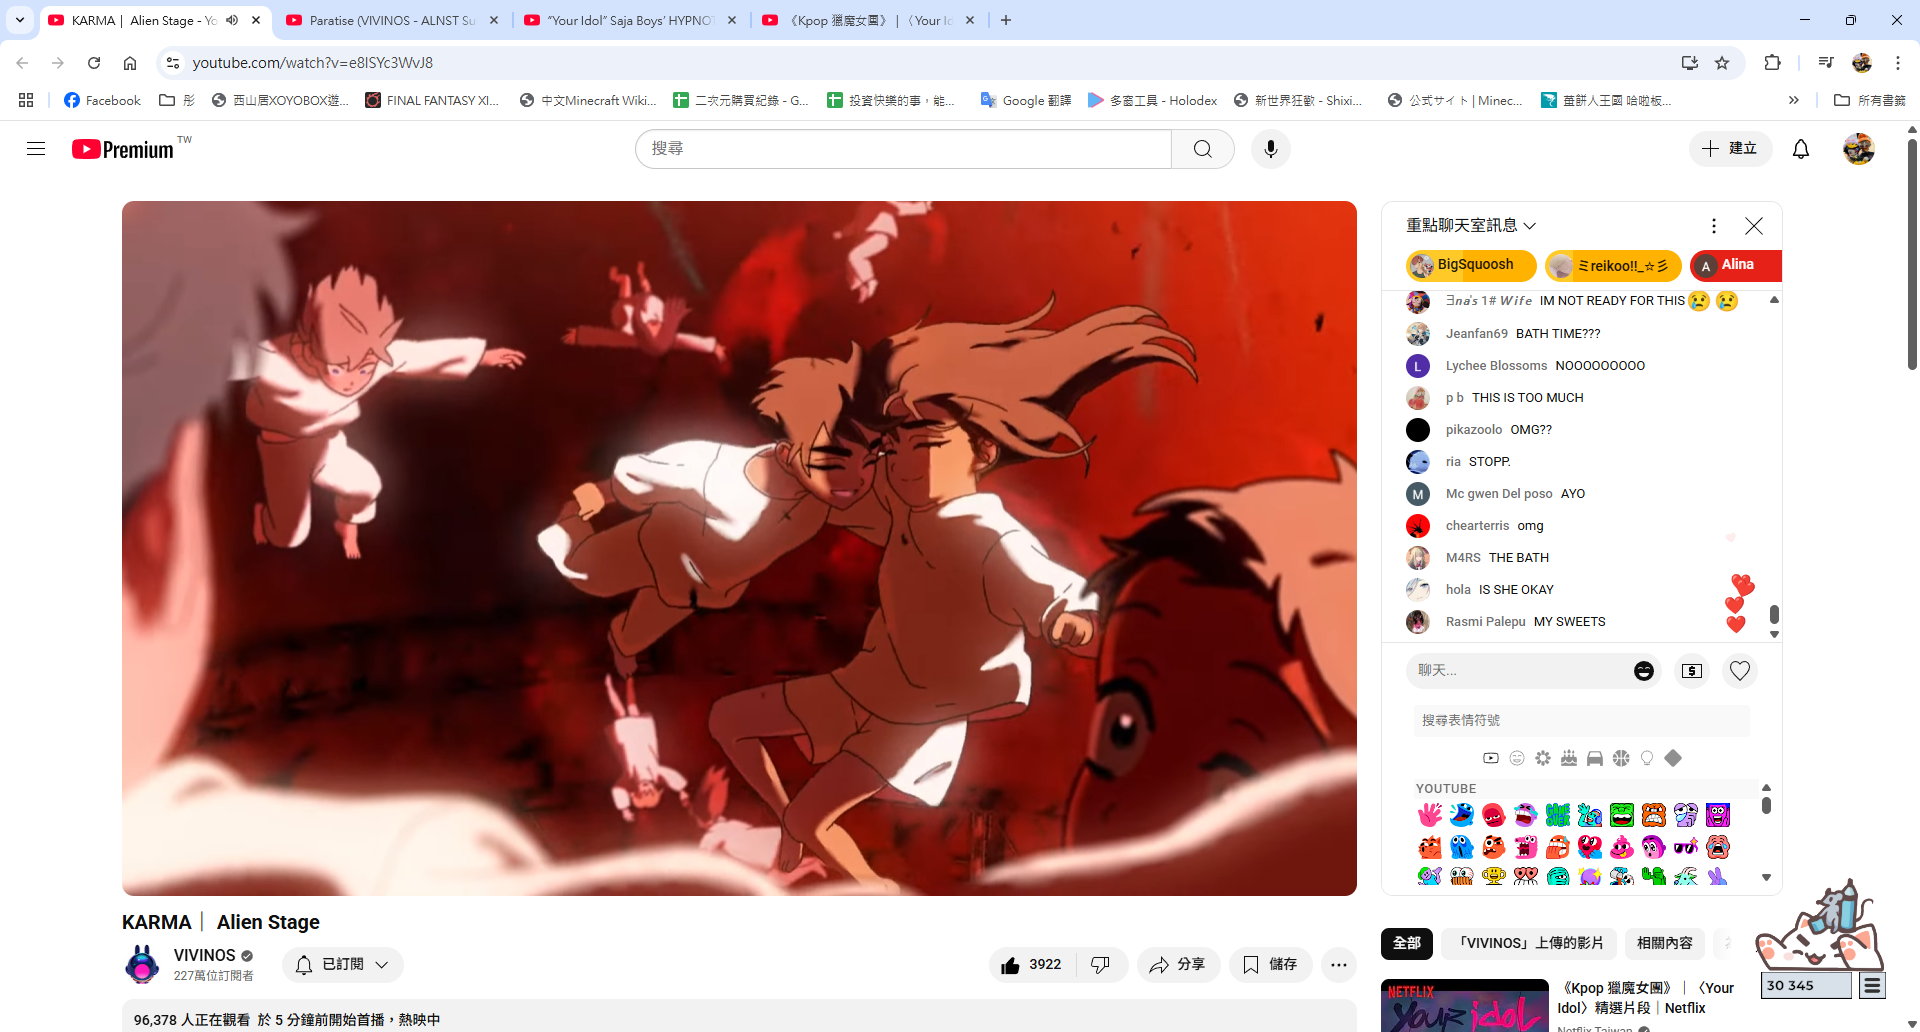Select the basketball activities emoji category

tap(1621, 758)
